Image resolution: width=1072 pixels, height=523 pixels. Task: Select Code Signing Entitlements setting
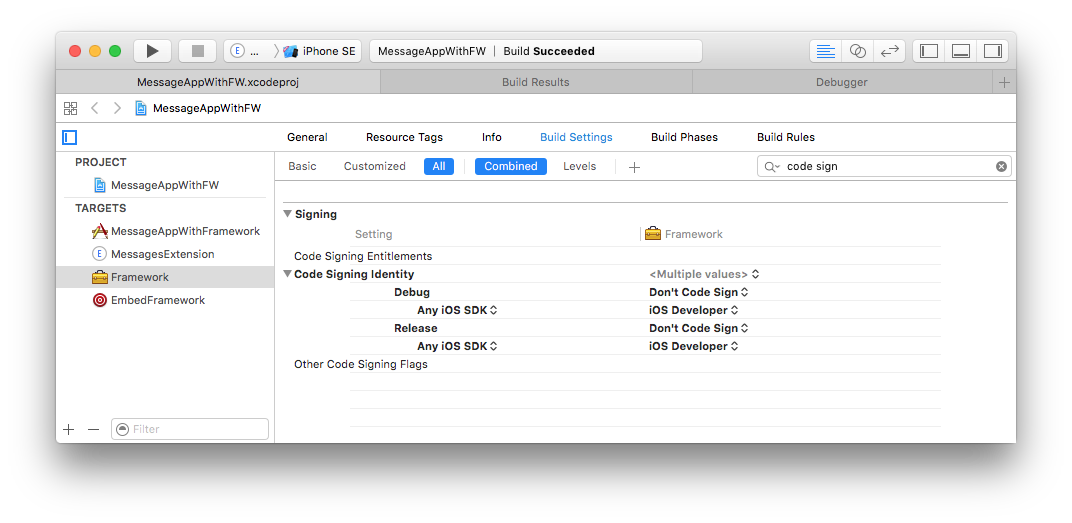363,256
